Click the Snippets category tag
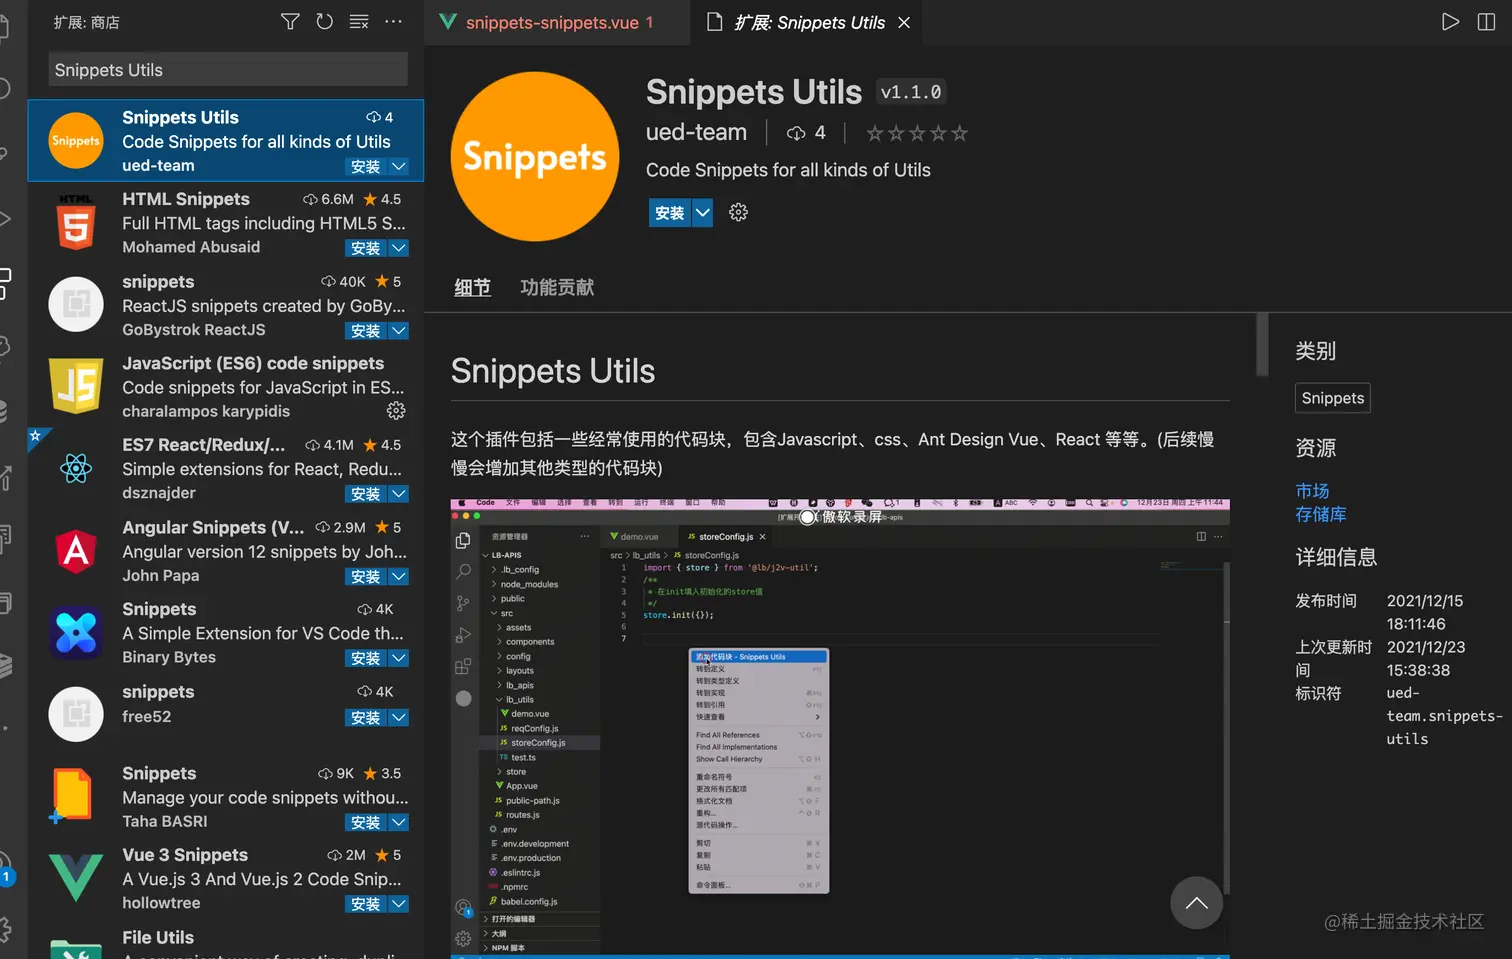The image size is (1512, 959). (1332, 398)
